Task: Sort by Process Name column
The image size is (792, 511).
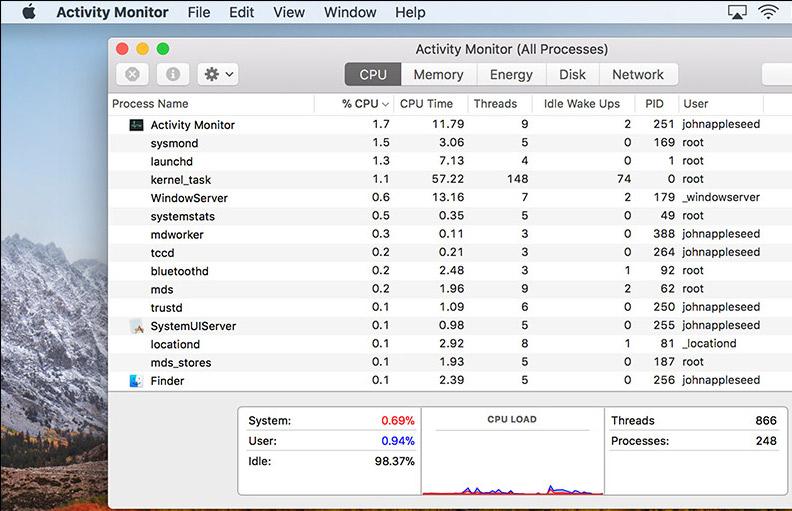Action: [x=211, y=104]
